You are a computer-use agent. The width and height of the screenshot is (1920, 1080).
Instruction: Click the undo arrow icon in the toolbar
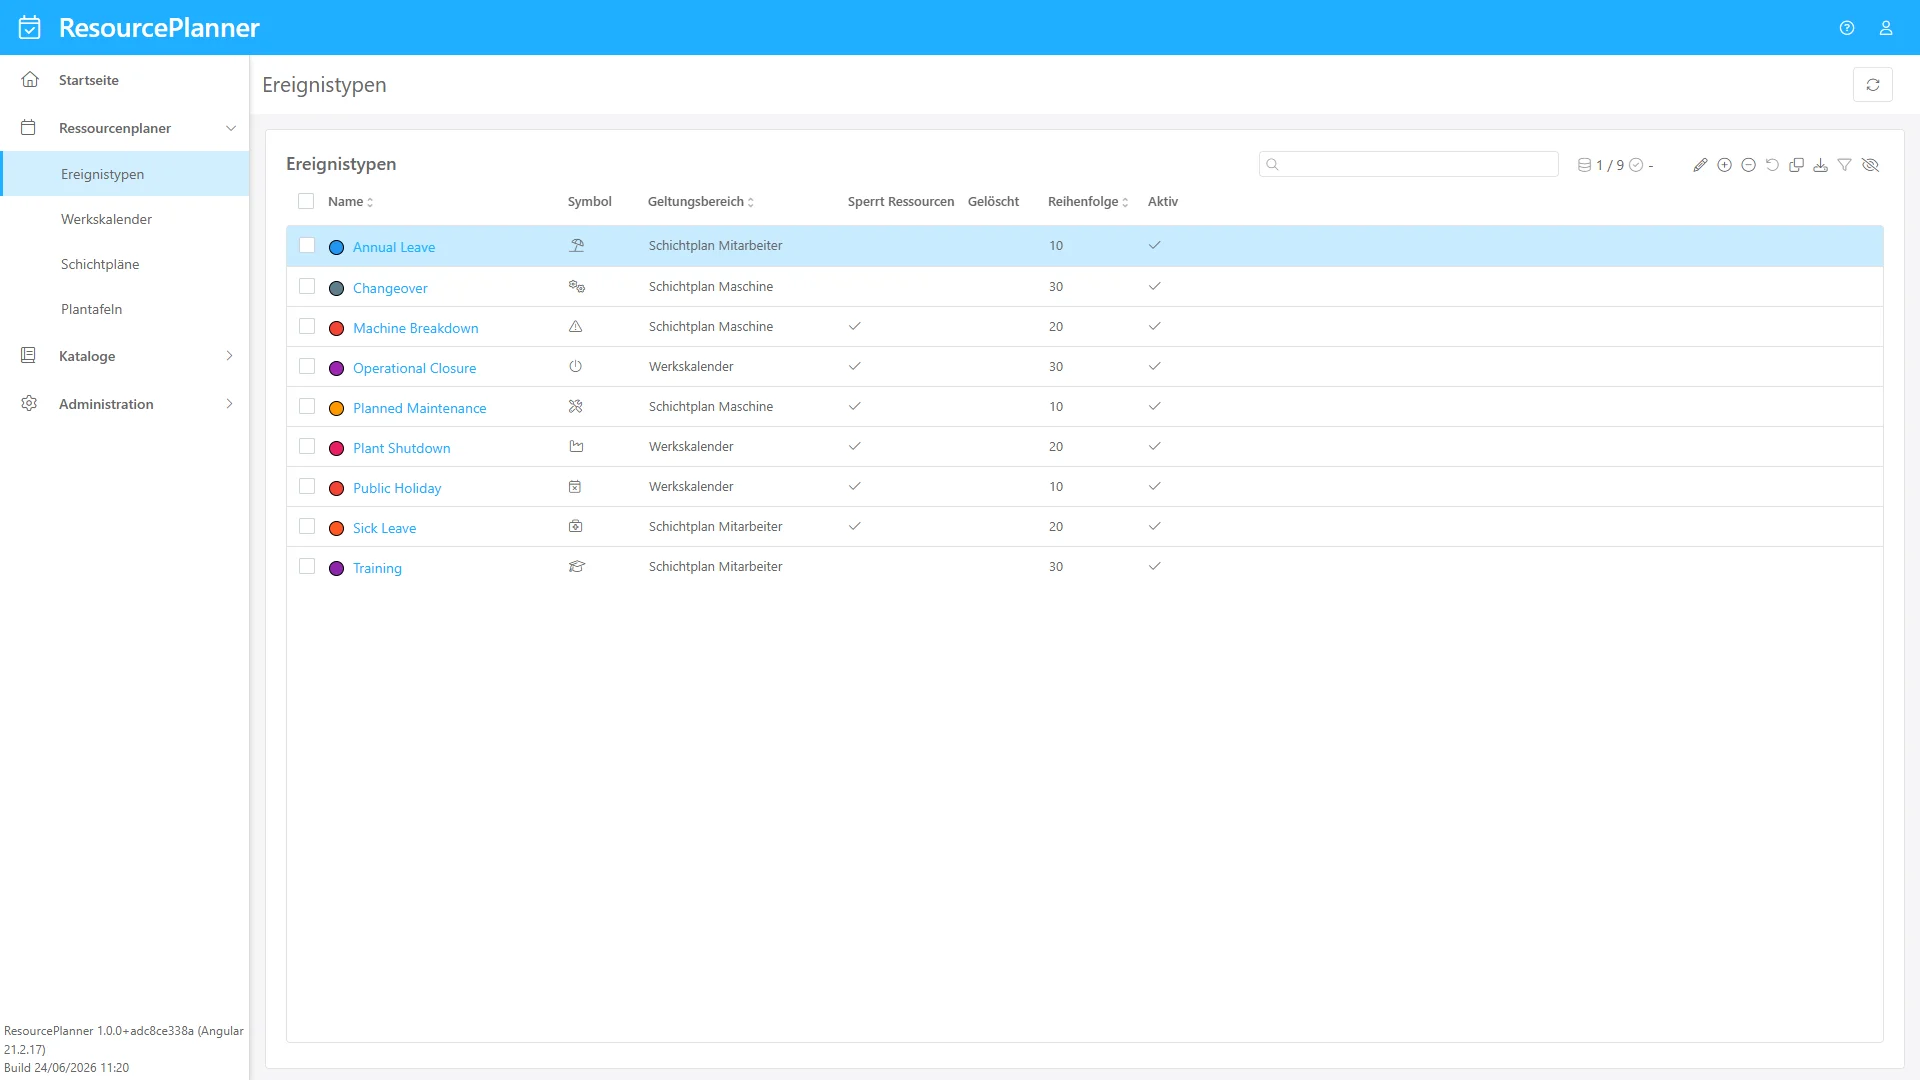[1772, 165]
